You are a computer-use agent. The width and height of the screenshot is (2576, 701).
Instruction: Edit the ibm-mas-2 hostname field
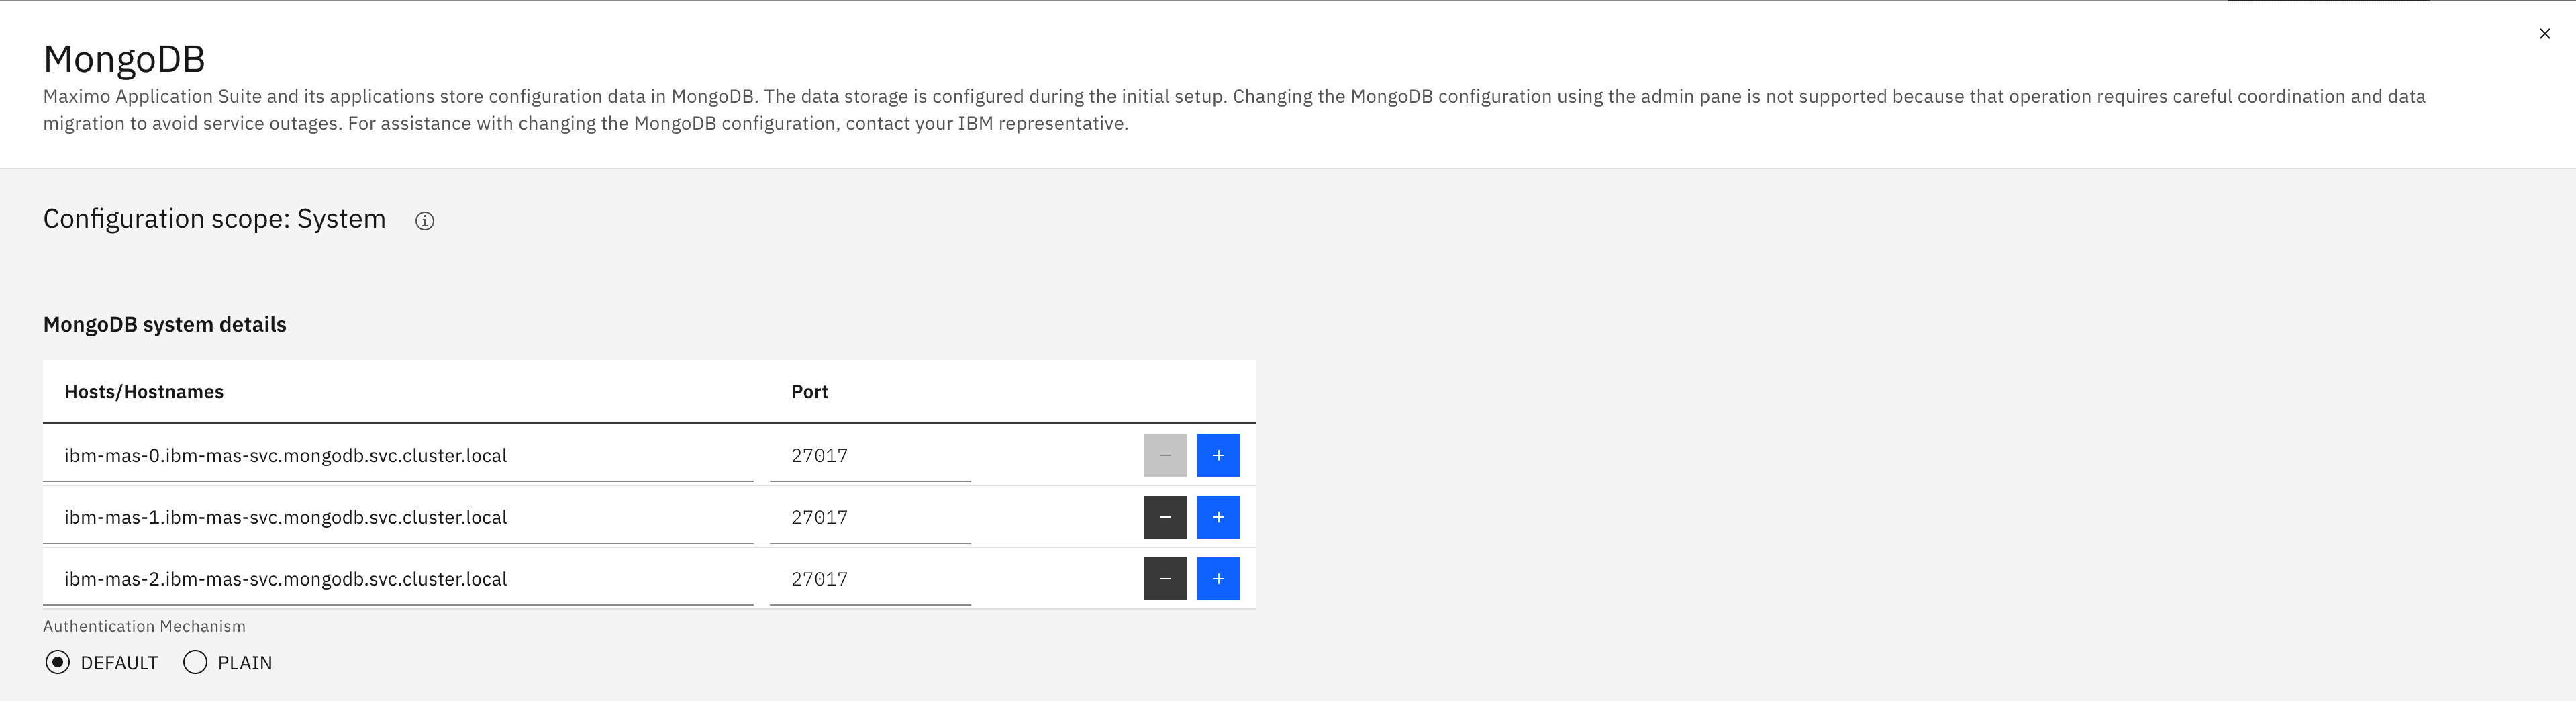pyautogui.click(x=398, y=580)
